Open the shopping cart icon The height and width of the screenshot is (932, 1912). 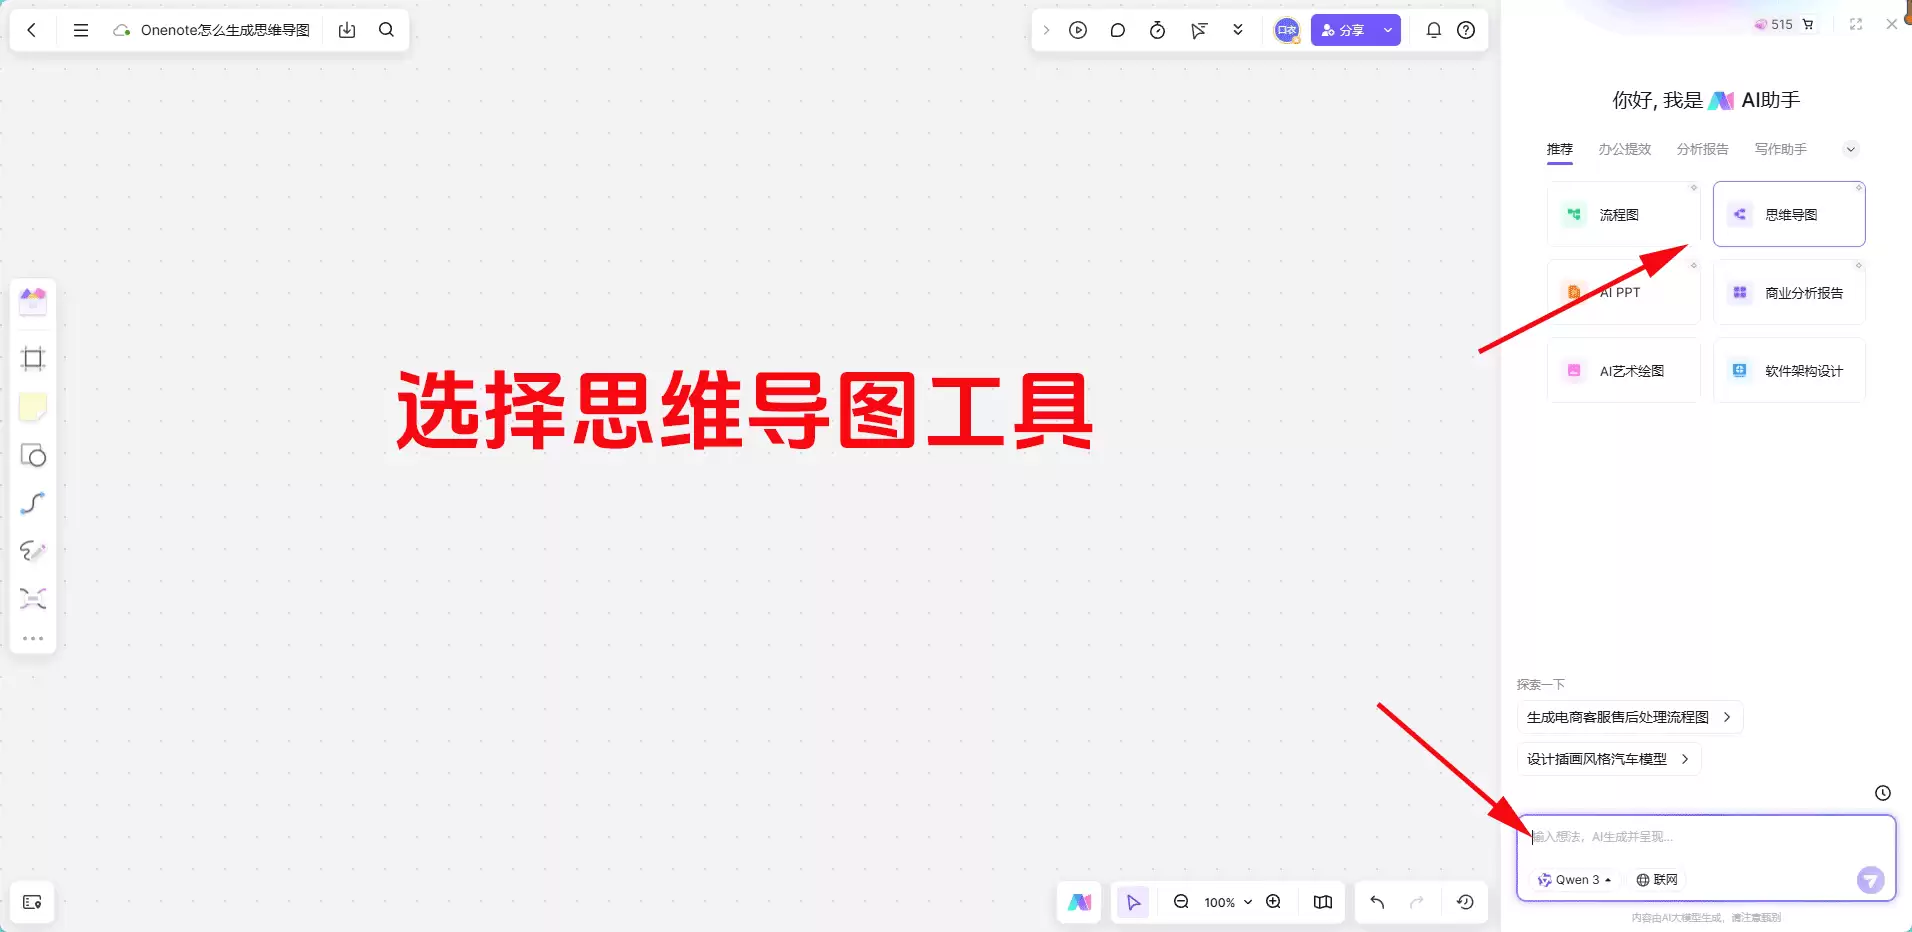pyautogui.click(x=1808, y=25)
